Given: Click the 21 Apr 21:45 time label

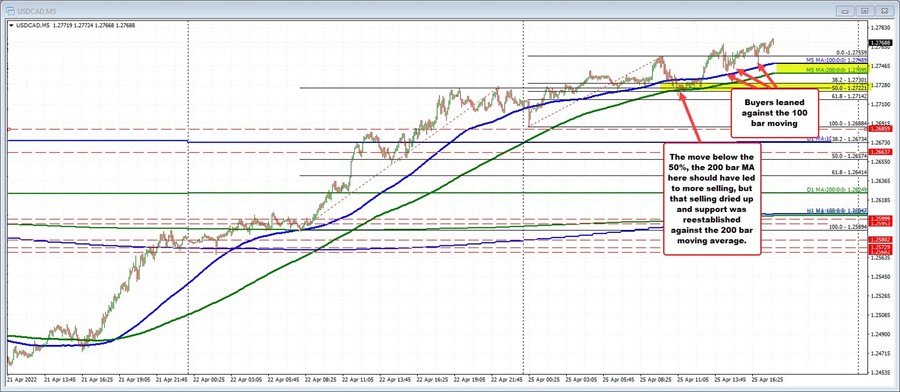Looking at the screenshot, I should point(172,380).
